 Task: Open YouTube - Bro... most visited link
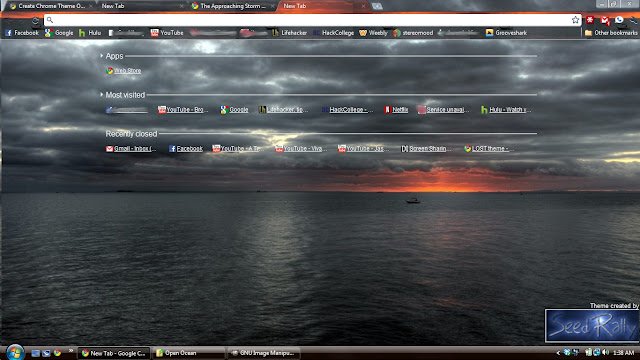(183, 109)
